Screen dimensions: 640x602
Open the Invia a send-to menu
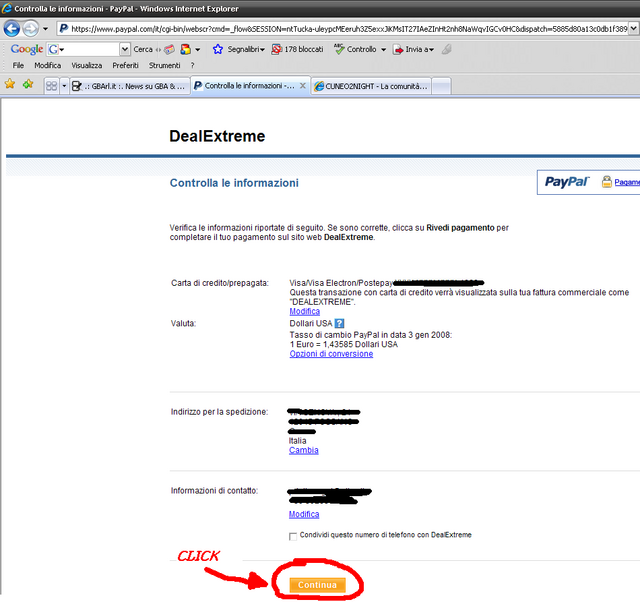click(413, 49)
